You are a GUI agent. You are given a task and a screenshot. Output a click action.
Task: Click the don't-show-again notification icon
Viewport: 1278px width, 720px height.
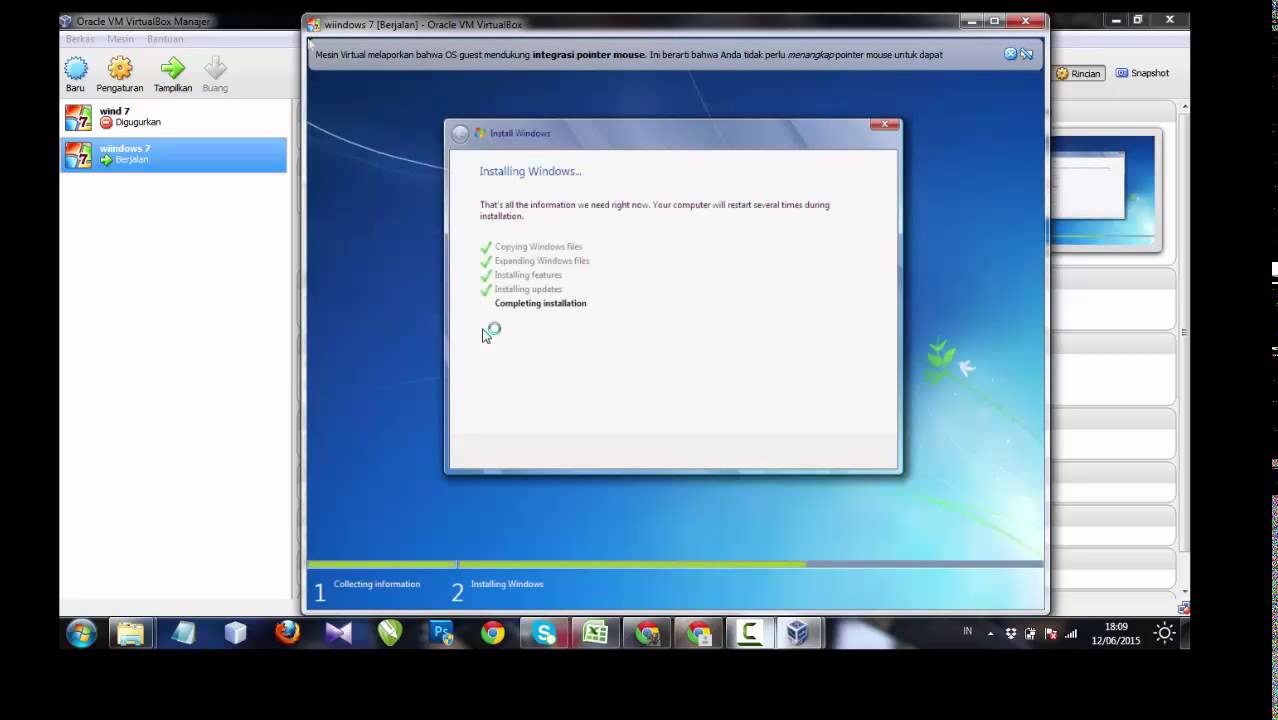pos(1026,54)
